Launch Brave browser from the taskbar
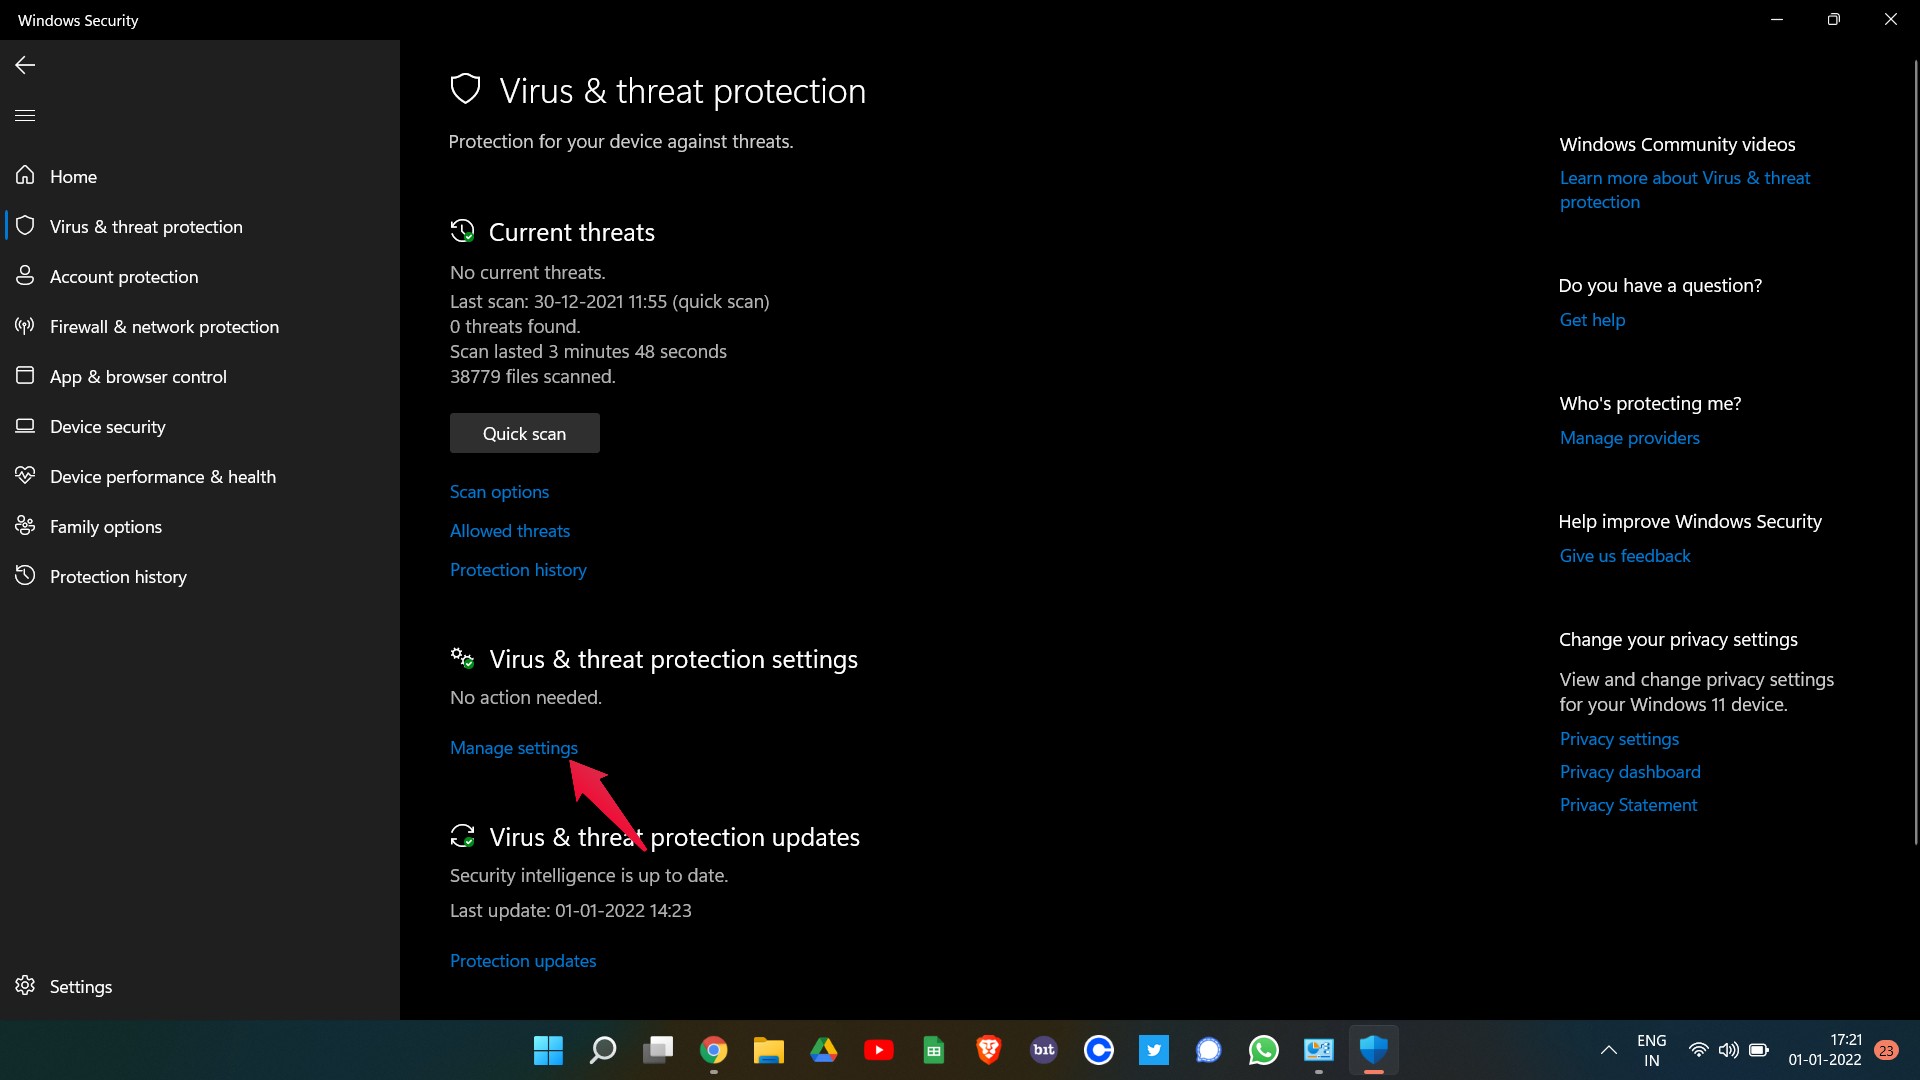 (x=988, y=1050)
